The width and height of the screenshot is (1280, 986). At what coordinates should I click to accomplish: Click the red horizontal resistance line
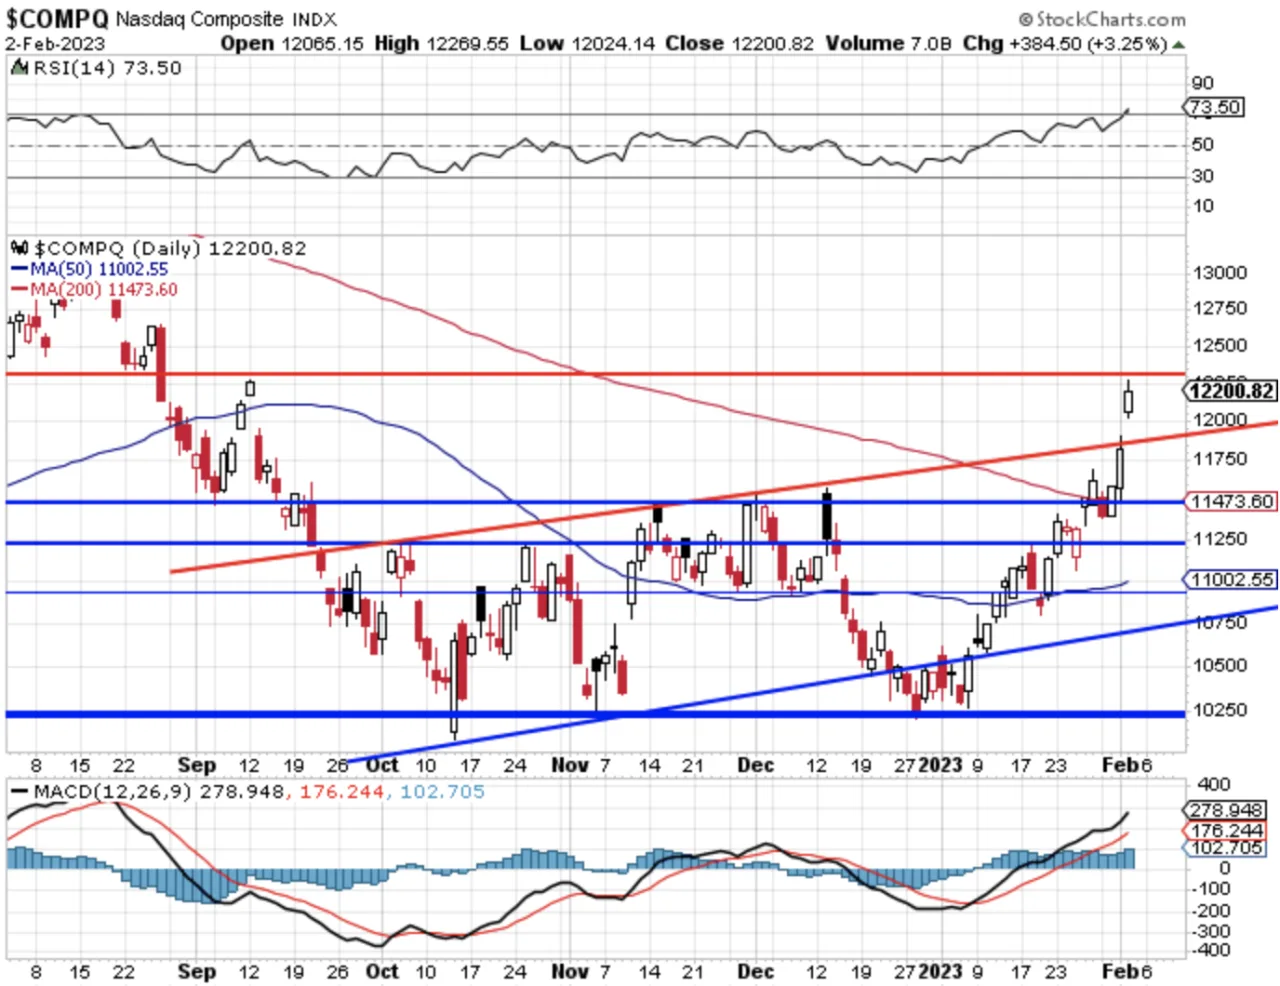pos(596,374)
